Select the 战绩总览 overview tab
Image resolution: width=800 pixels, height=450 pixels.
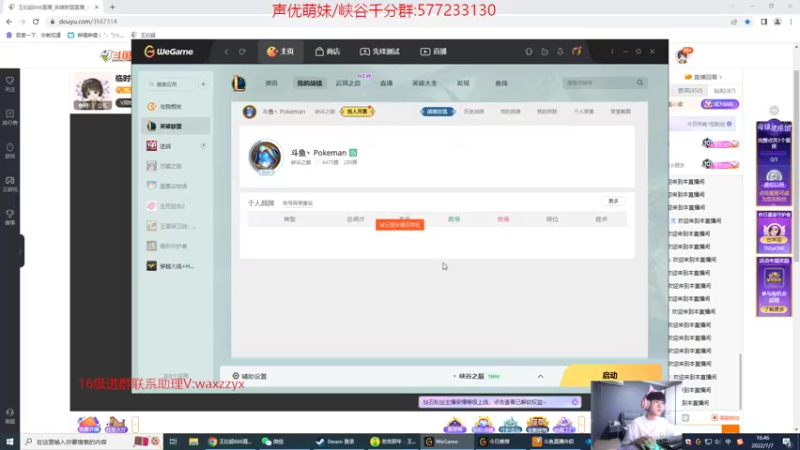point(437,111)
